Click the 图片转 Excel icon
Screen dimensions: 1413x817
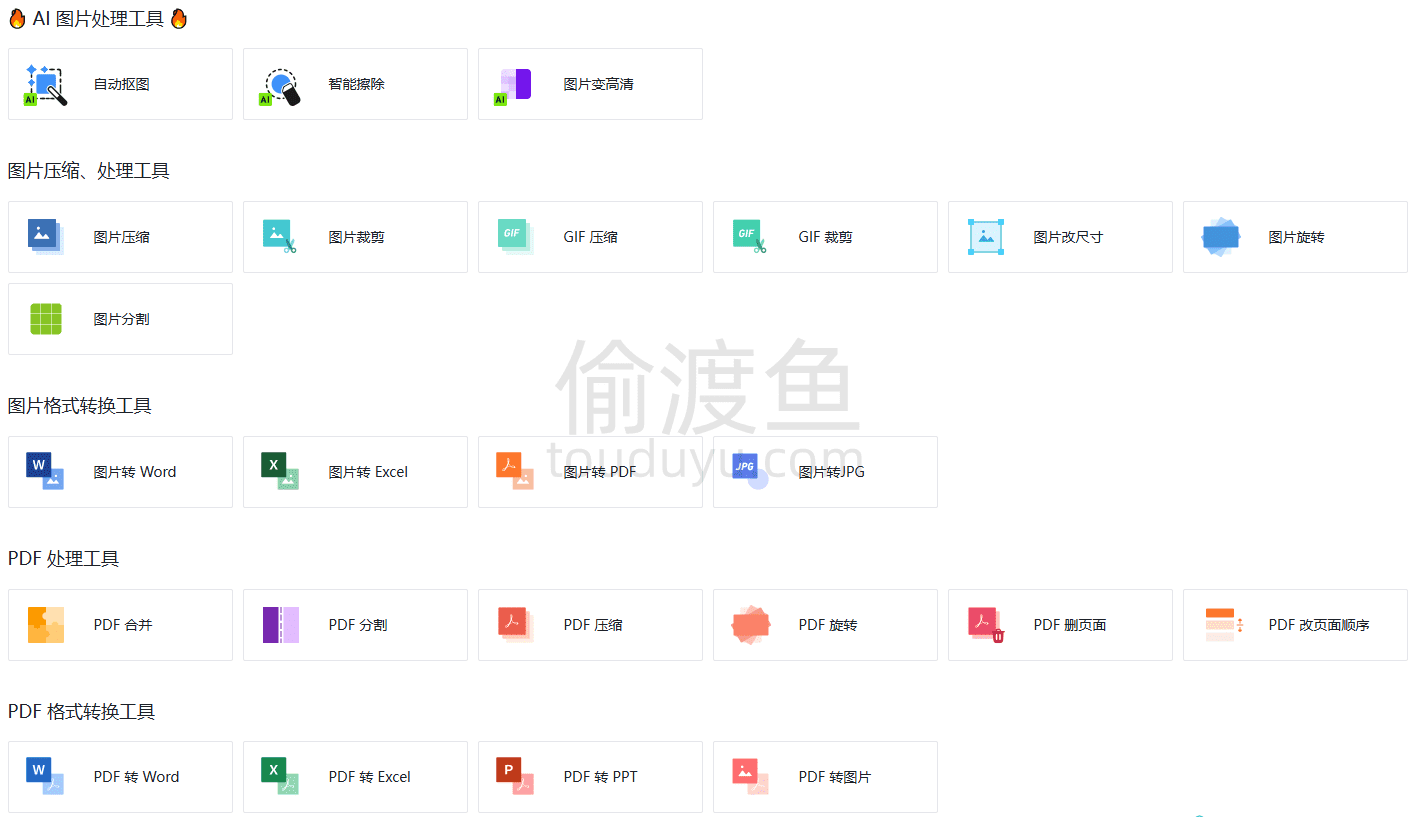(x=280, y=471)
